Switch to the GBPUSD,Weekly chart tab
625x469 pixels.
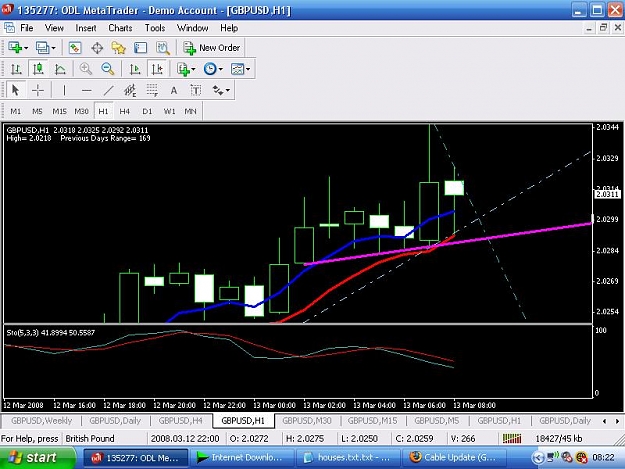pyautogui.click(x=41, y=421)
